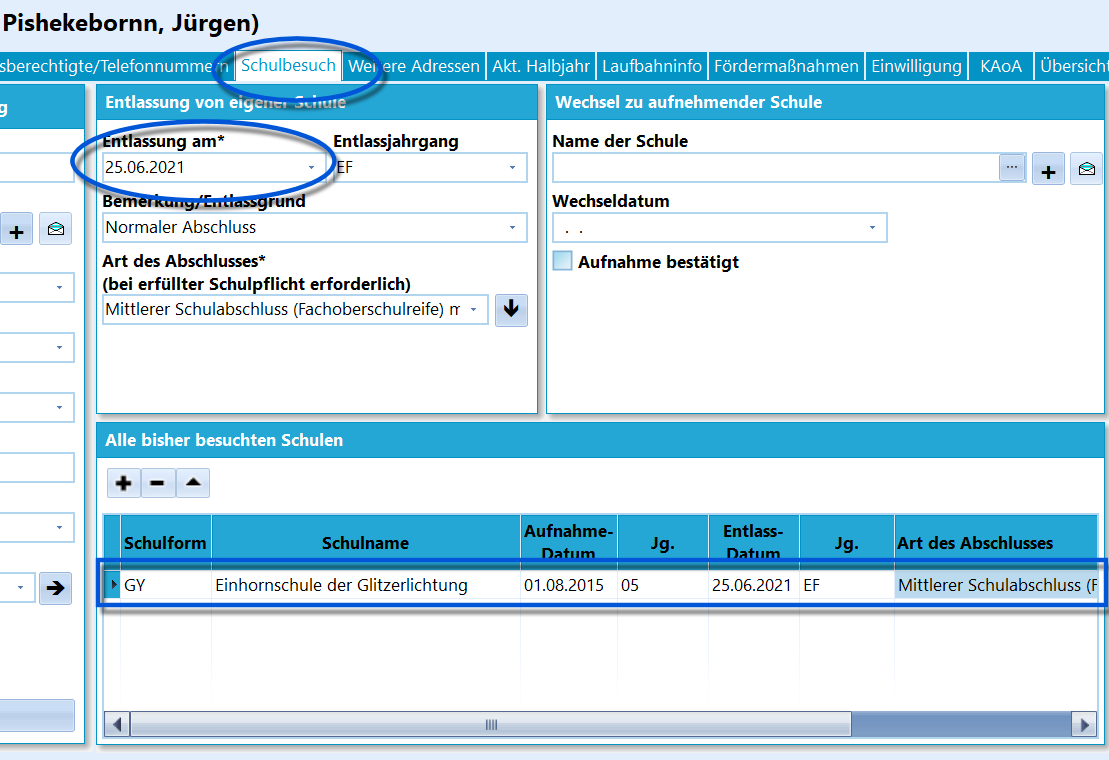Remove the row with the minus button
Image resolution: width=1109 pixels, height=760 pixels.
tap(158, 484)
